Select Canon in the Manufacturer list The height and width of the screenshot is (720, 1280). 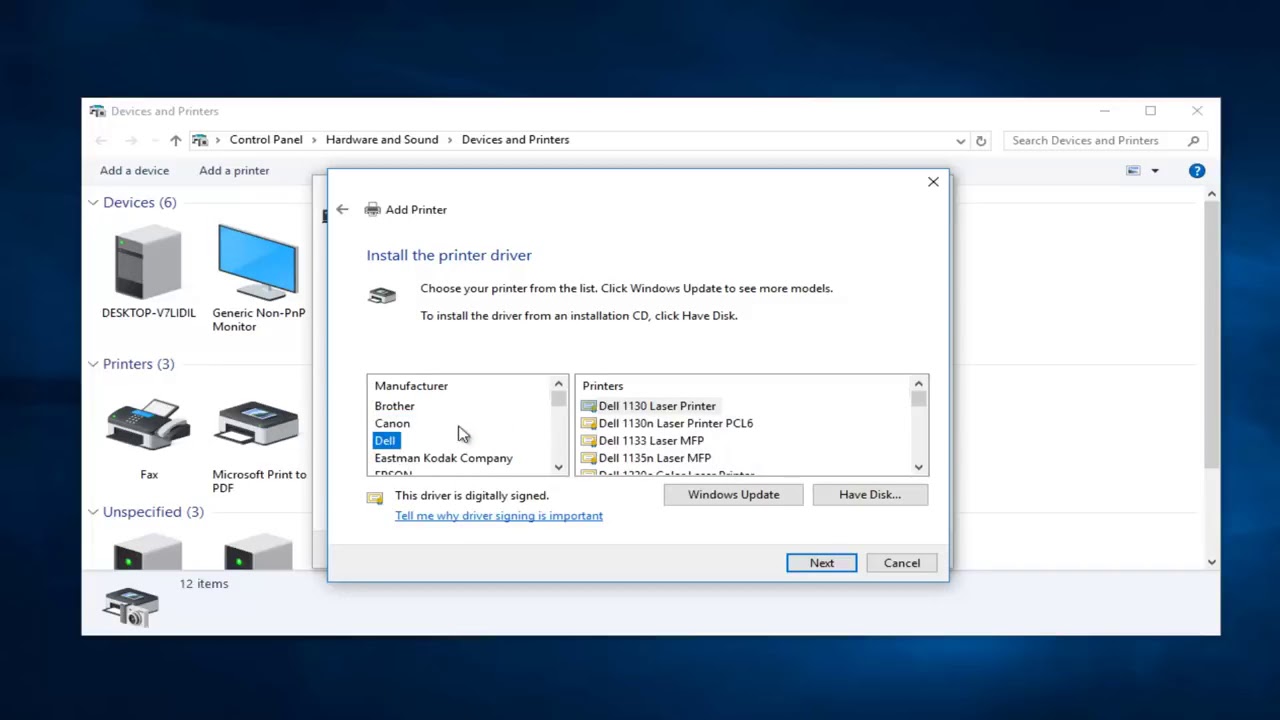pos(392,423)
